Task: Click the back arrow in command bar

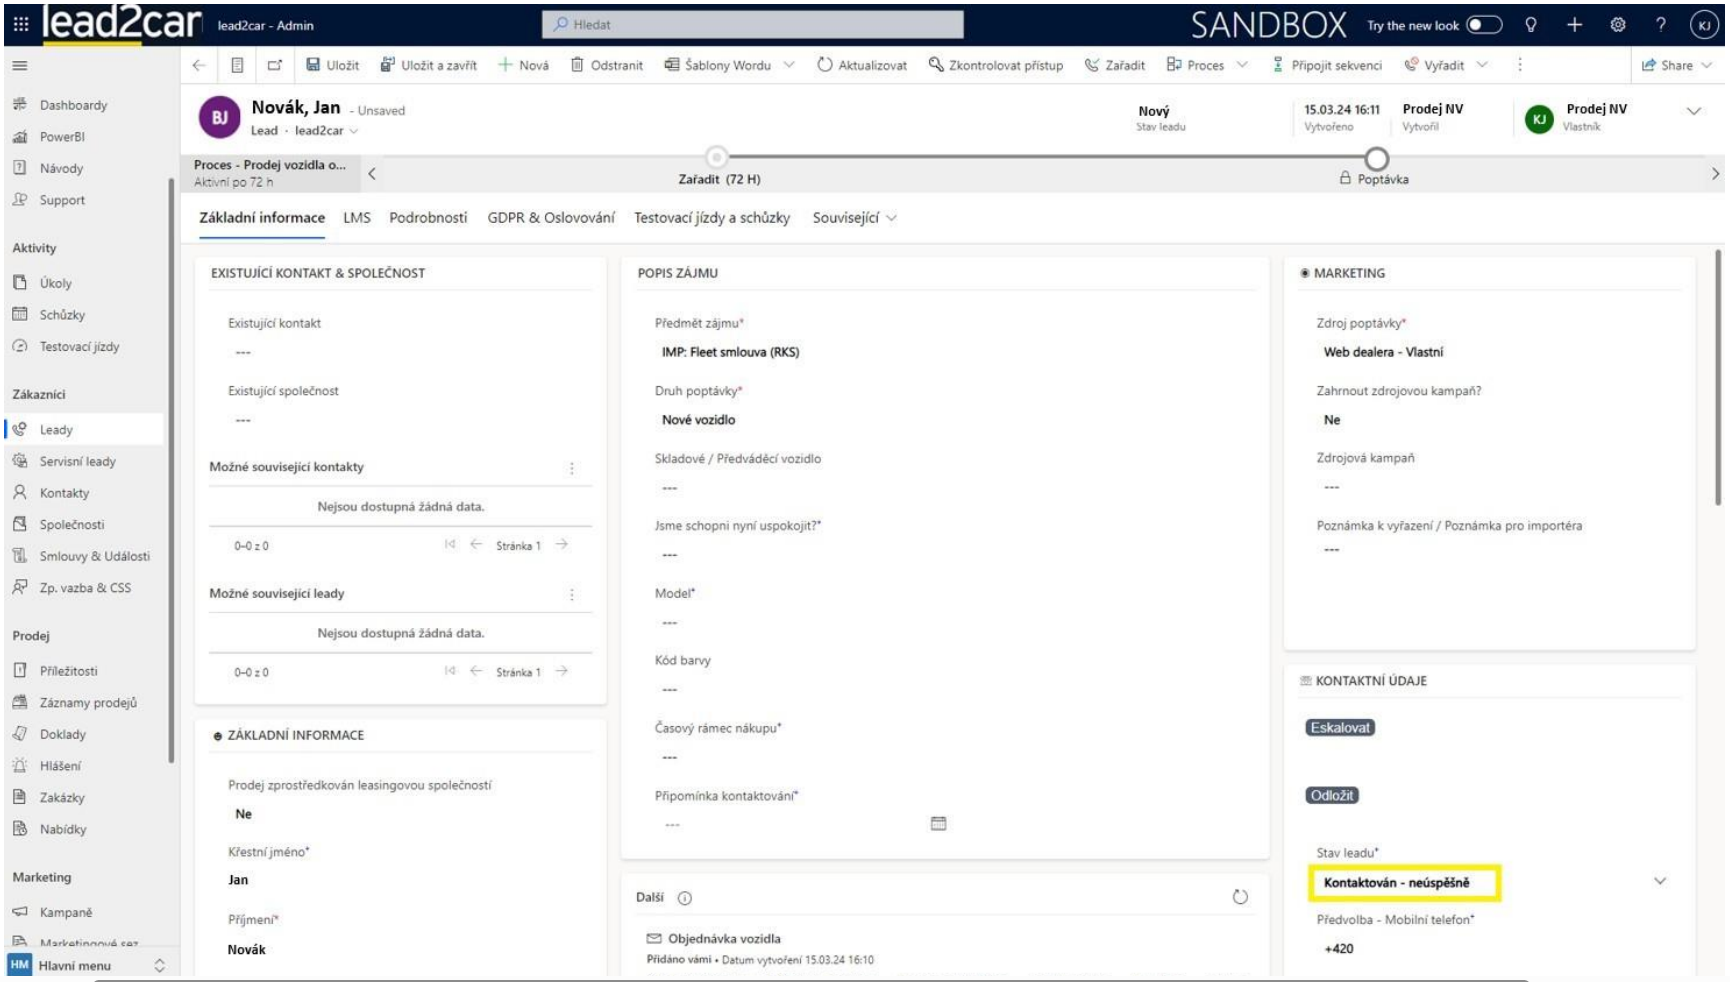Action: pos(198,65)
